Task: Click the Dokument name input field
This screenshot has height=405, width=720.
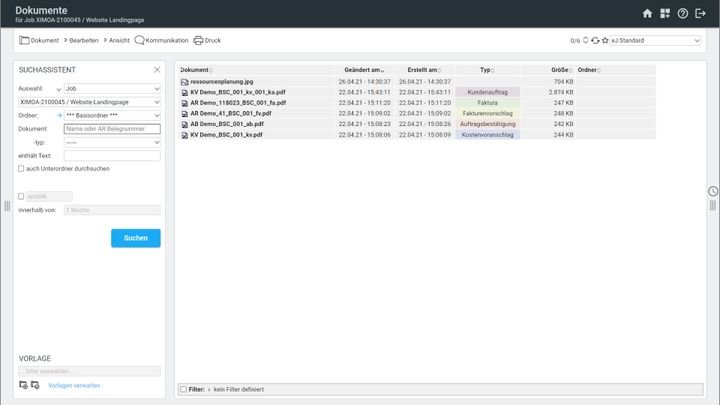Action: click(112, 129)
